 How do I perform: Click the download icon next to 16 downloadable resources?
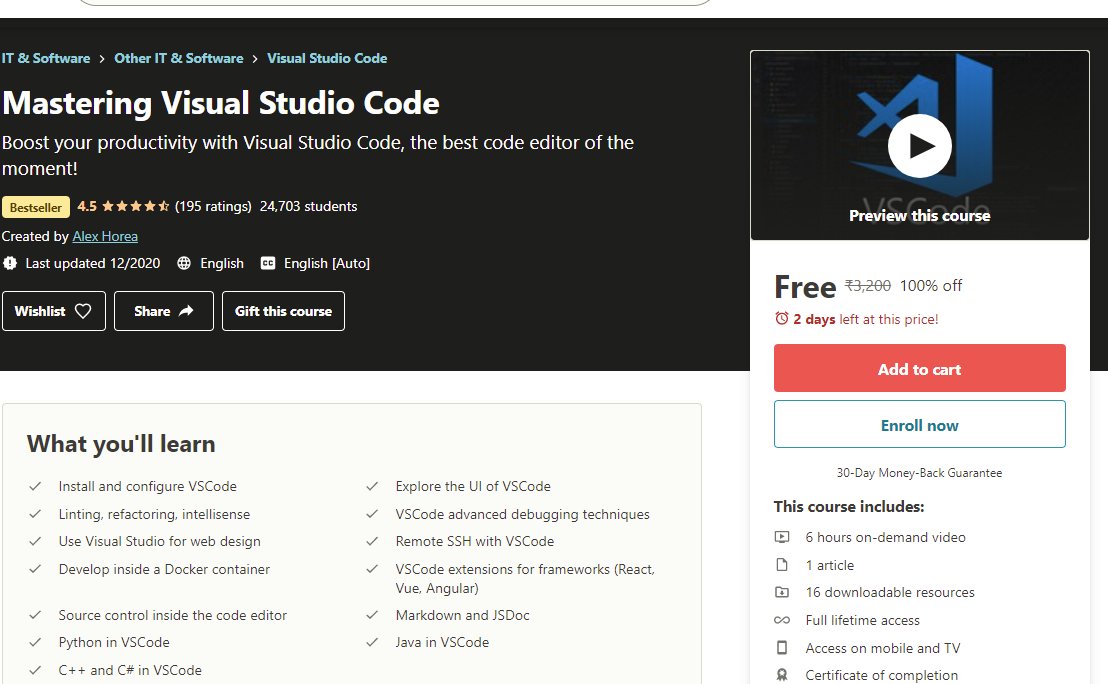[x=782, y=592]
